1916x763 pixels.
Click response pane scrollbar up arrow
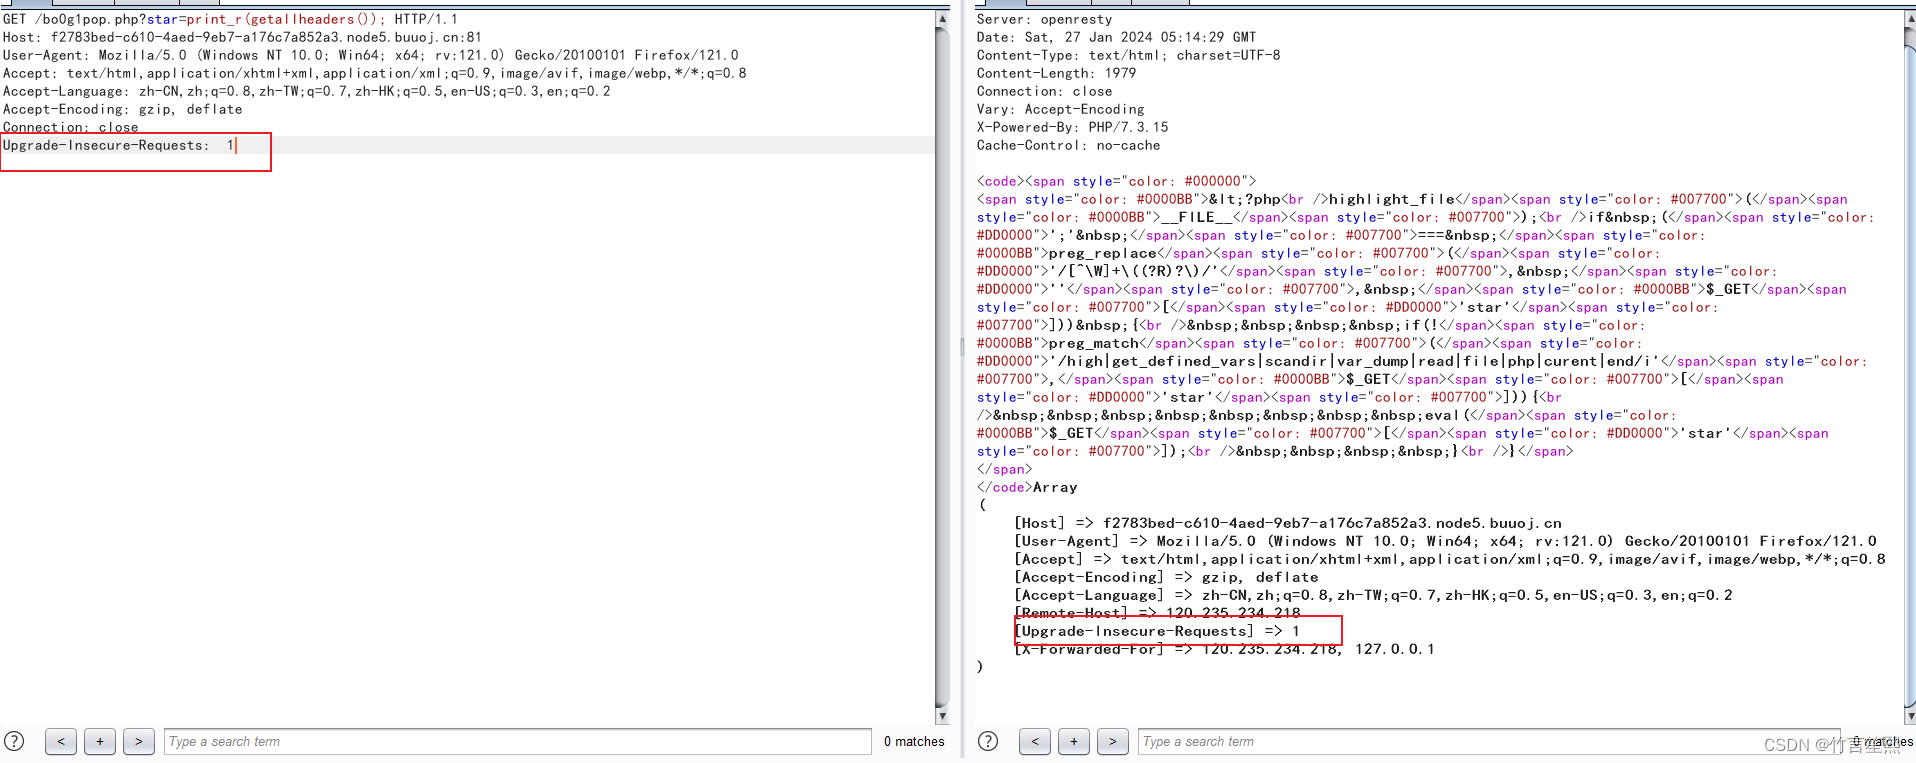pos(1909,18)
